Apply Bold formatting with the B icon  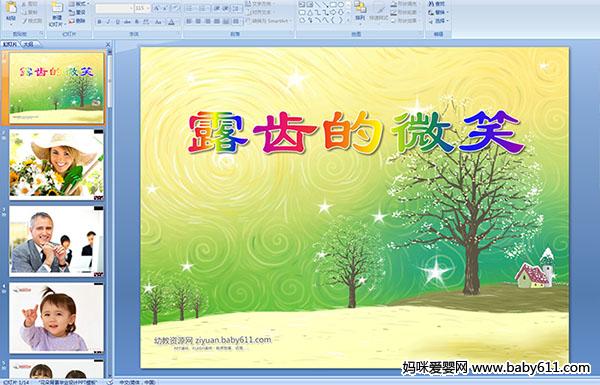[x=99, y=22]
